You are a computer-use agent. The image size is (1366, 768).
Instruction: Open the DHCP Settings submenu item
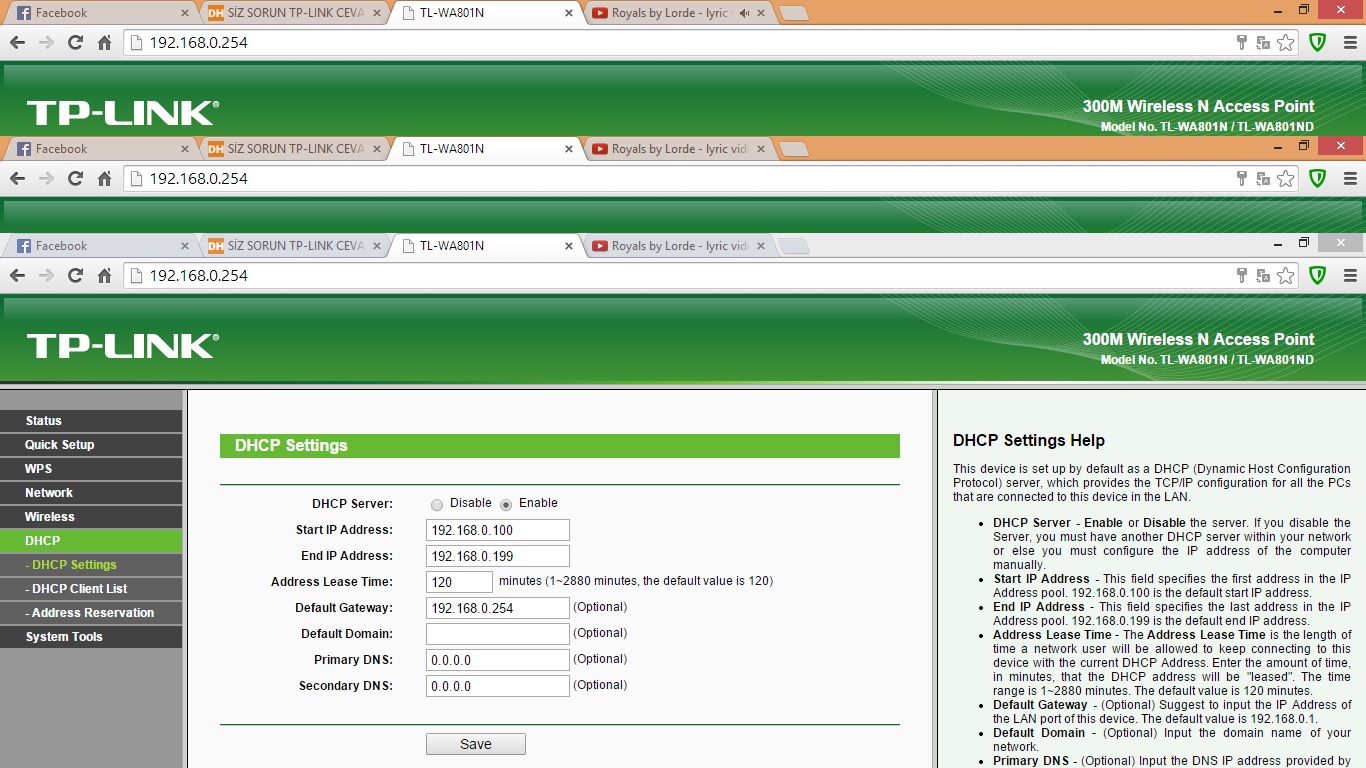91,565
